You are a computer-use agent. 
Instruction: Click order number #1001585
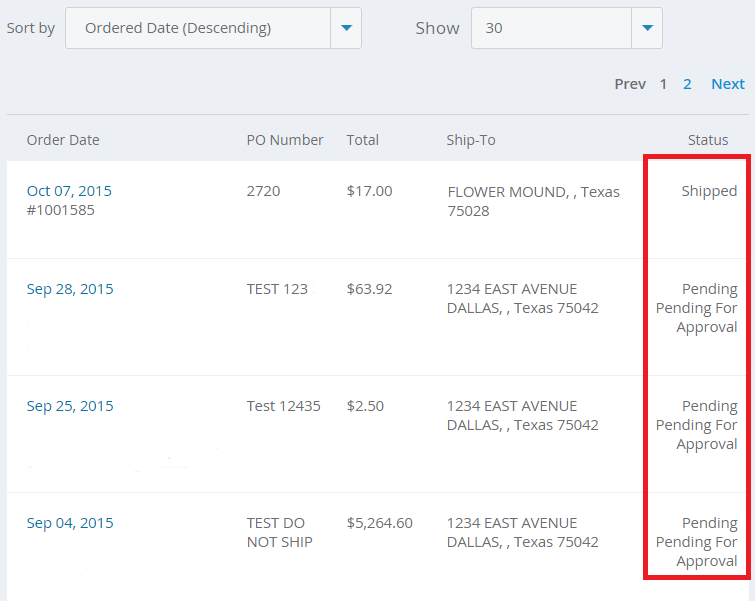61,210
